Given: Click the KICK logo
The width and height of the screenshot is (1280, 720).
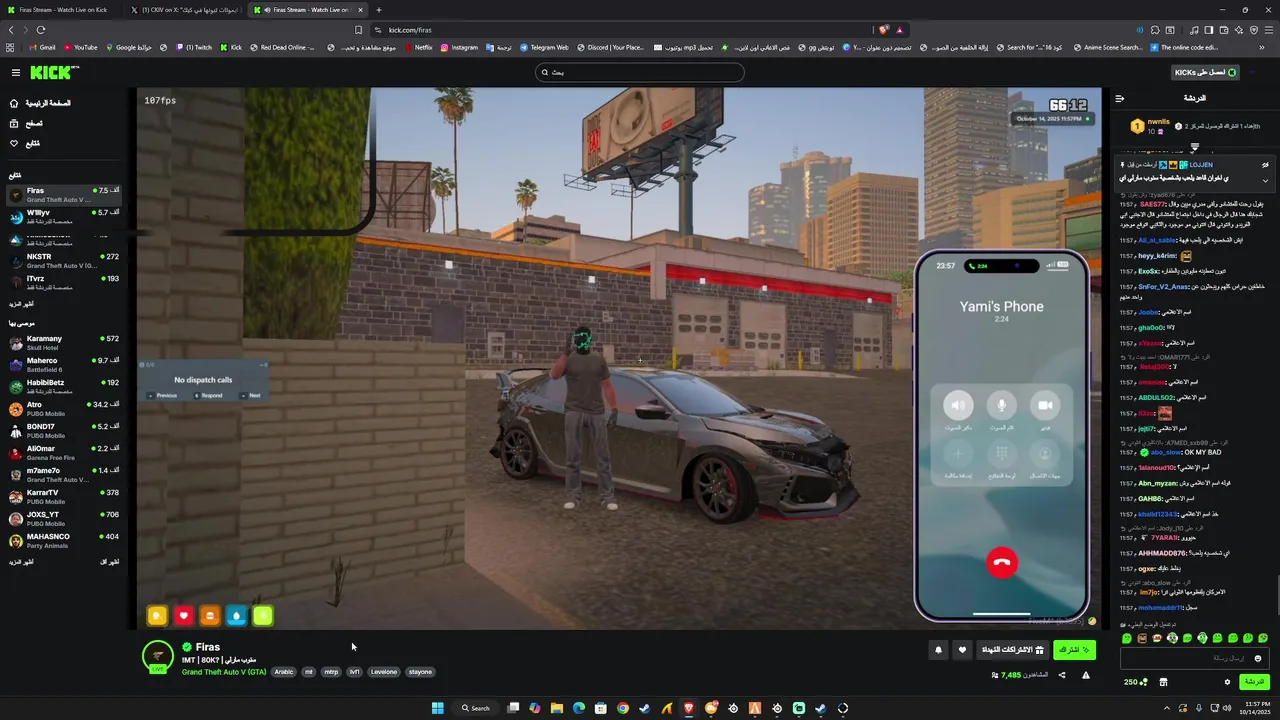Looking at the screenshot, I should (53, 72).
